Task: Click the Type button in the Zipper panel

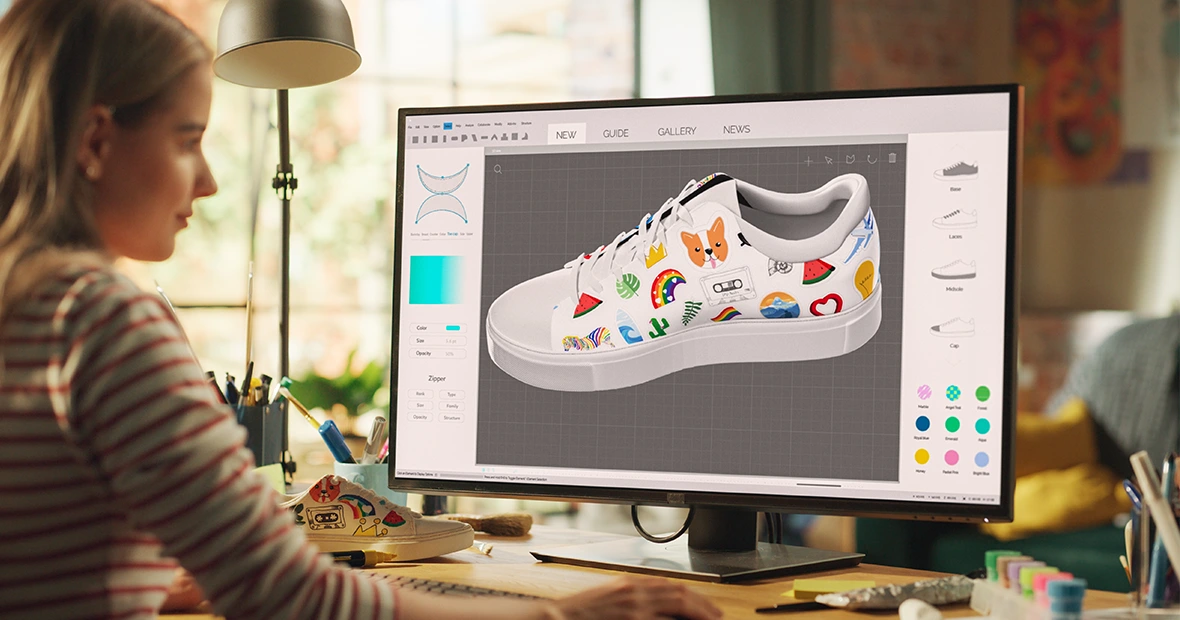Action: point(452,395)
